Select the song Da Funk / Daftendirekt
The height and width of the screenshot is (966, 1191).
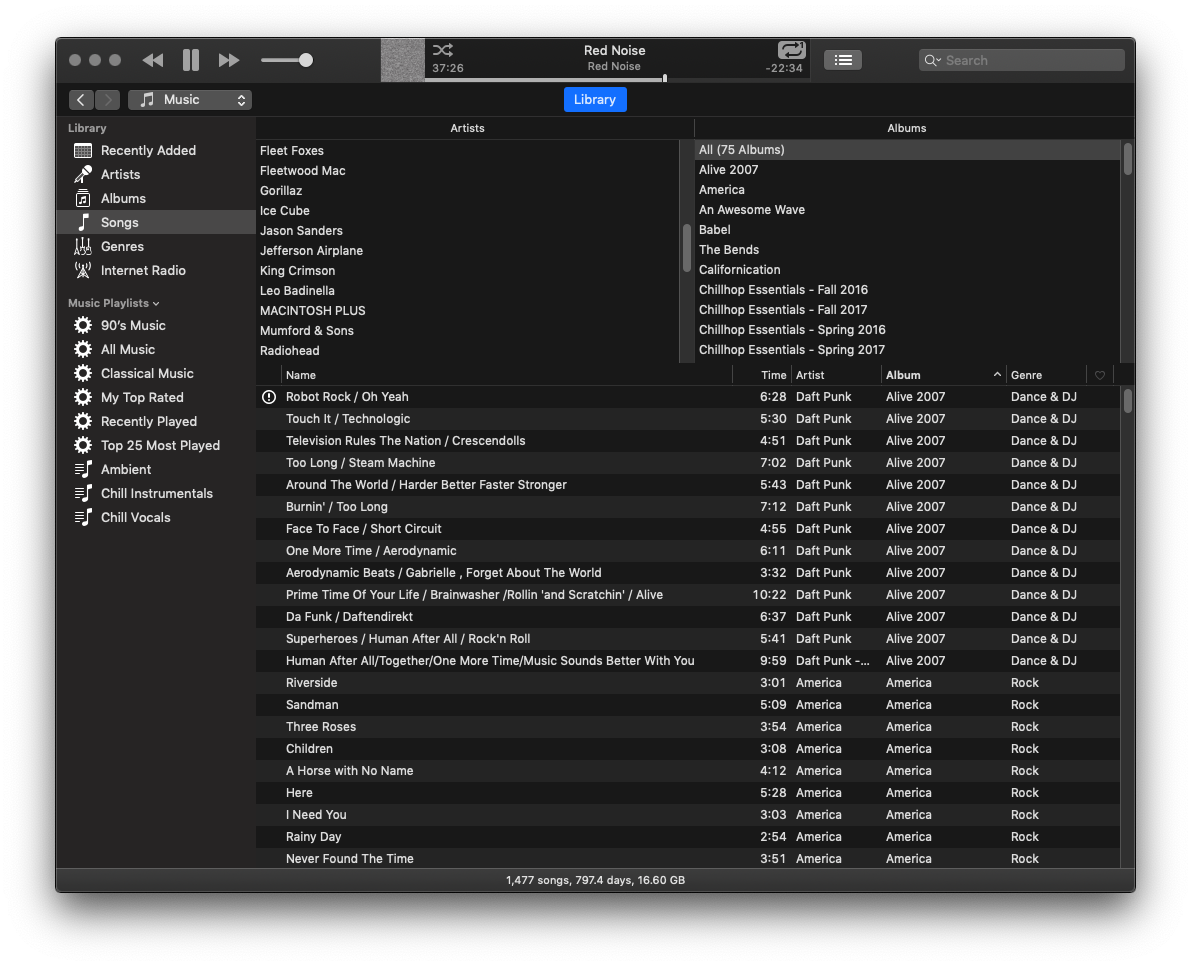click(x=687, y=617)
